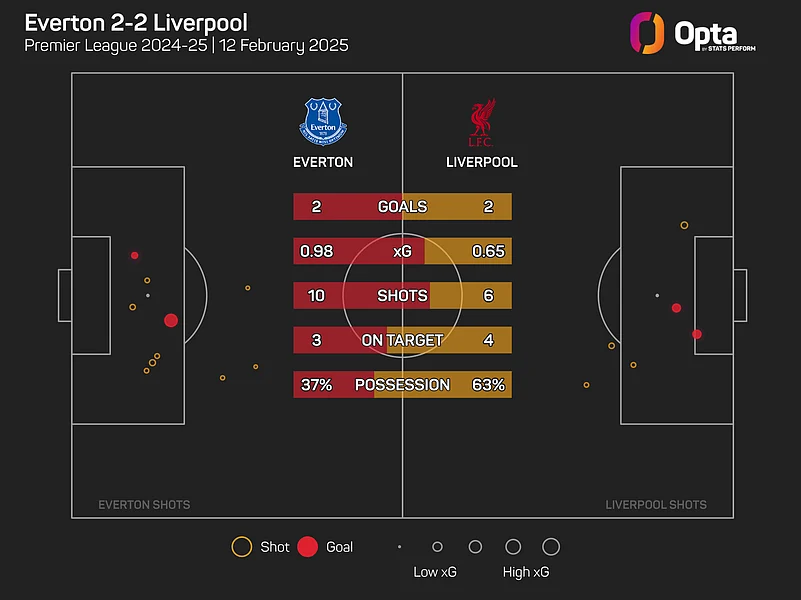801x600 pixels.
Task: Click Everton's 10 shots value
Action: pyautogui.click(x=316, y=296)
